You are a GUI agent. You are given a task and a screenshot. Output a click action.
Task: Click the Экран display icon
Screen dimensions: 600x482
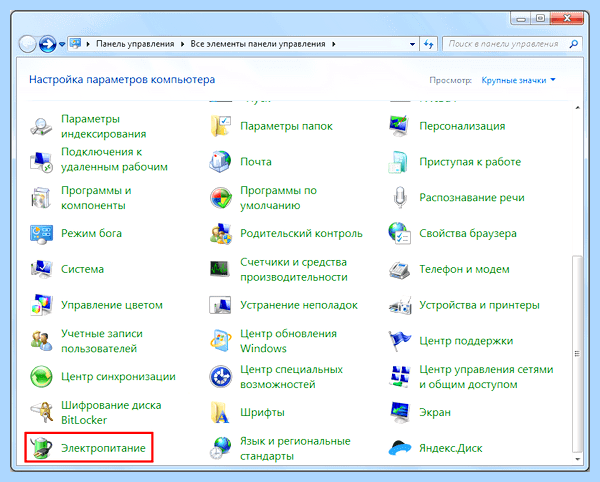coord(400,412)
